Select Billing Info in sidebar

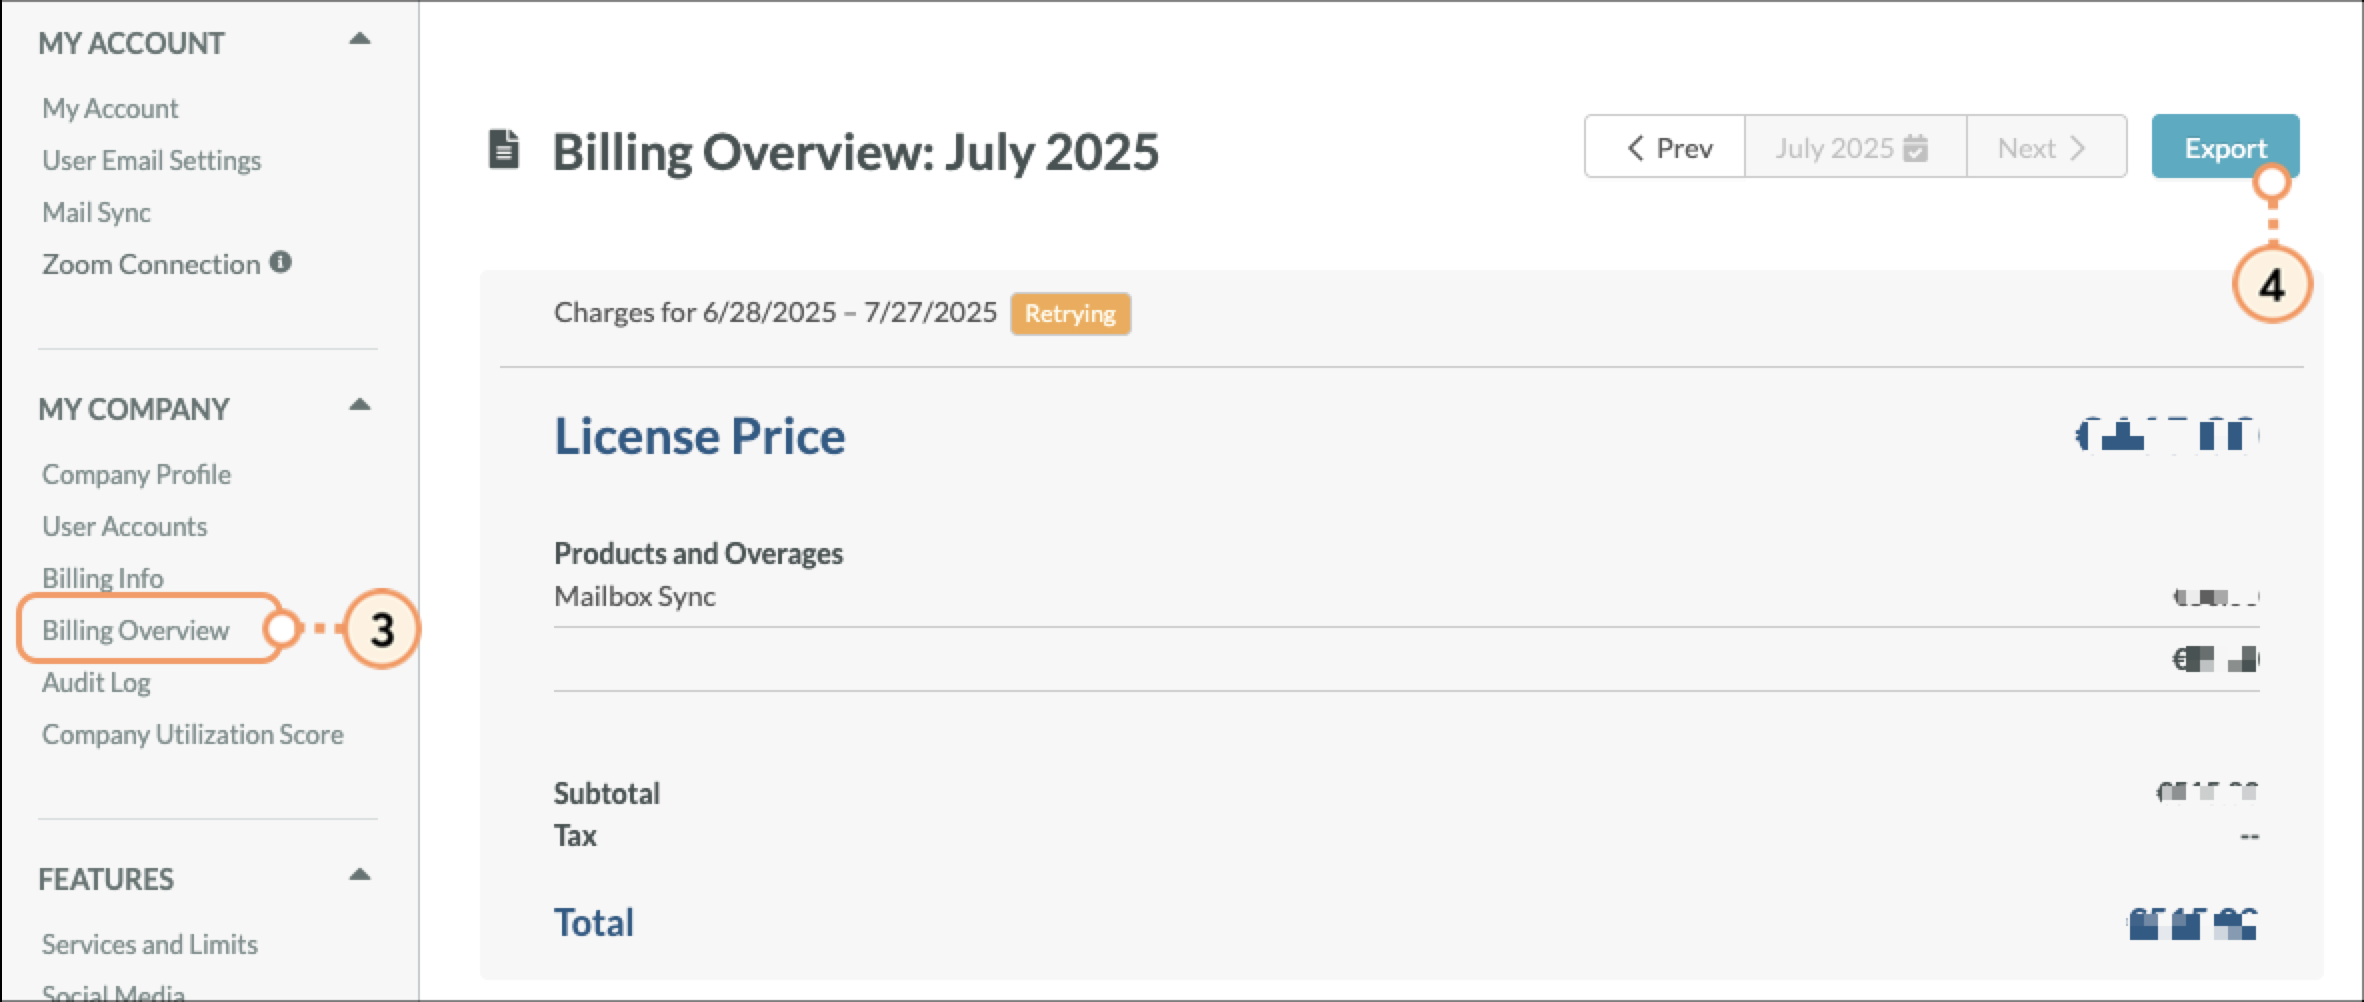(x=102, y=578)
